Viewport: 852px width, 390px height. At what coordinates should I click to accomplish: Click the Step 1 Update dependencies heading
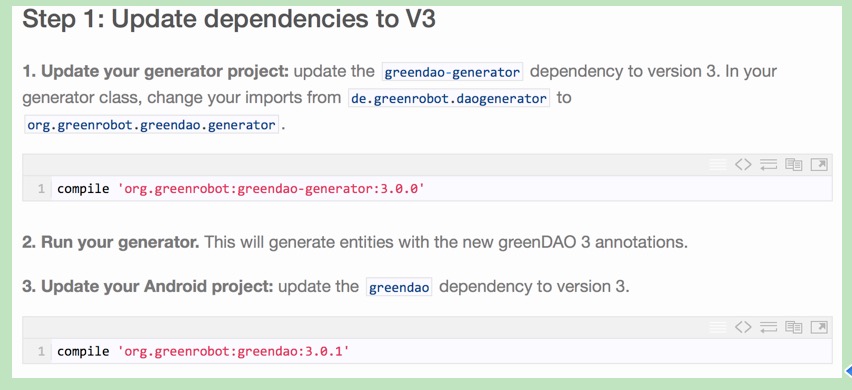tap(229, 19)
